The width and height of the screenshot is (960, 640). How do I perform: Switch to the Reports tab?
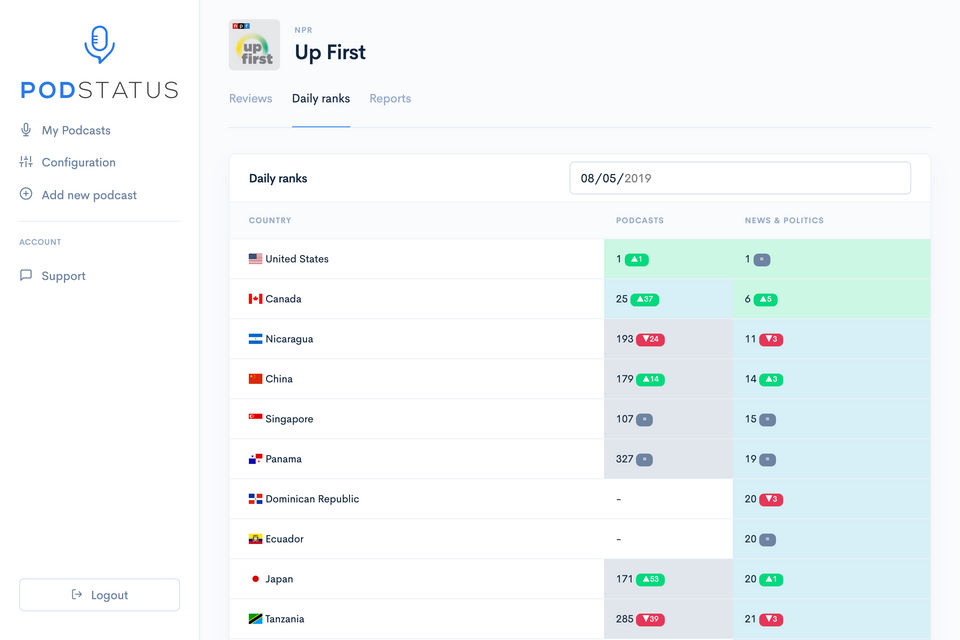coord(390,99)
